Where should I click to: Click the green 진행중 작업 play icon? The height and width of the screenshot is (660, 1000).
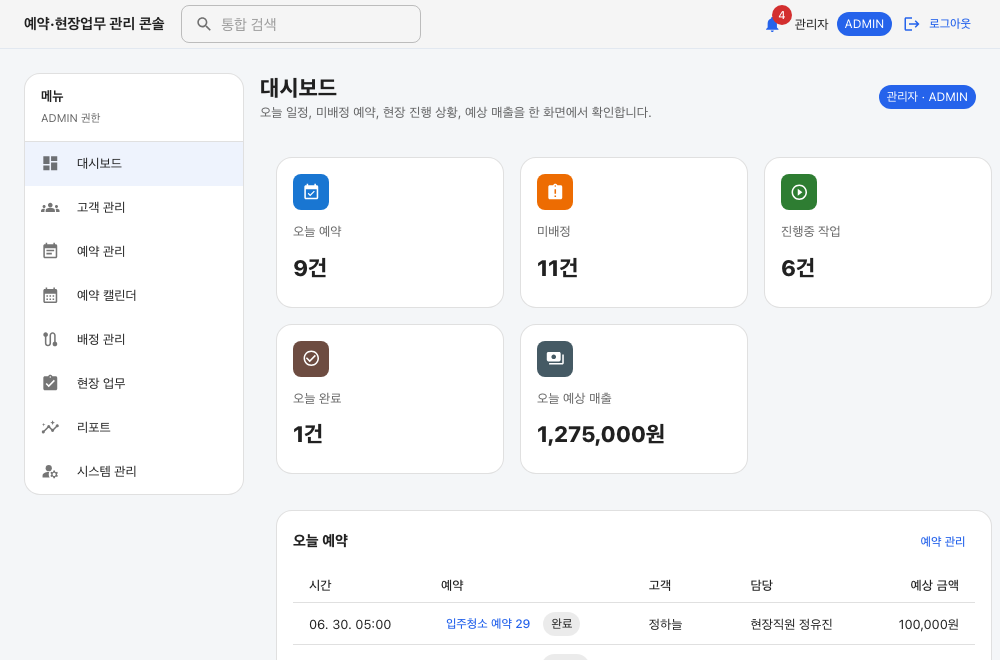click(798, 192)
